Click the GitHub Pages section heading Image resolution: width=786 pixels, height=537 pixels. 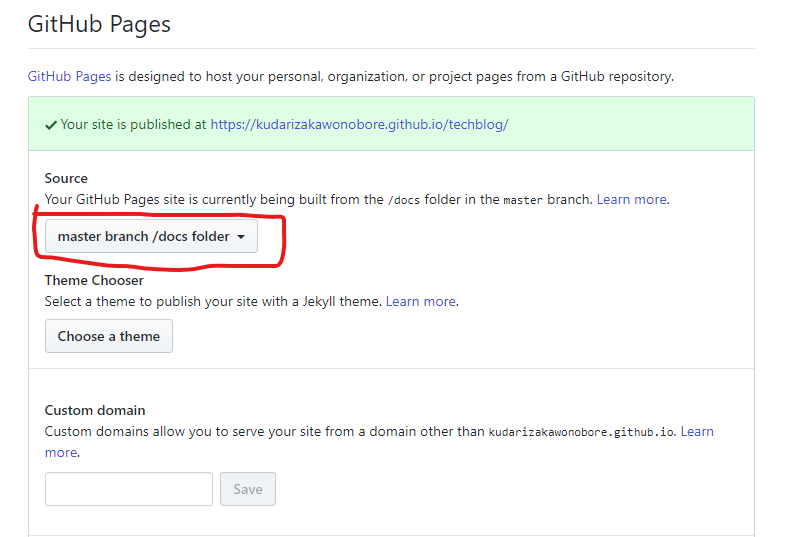click(99, 24)
